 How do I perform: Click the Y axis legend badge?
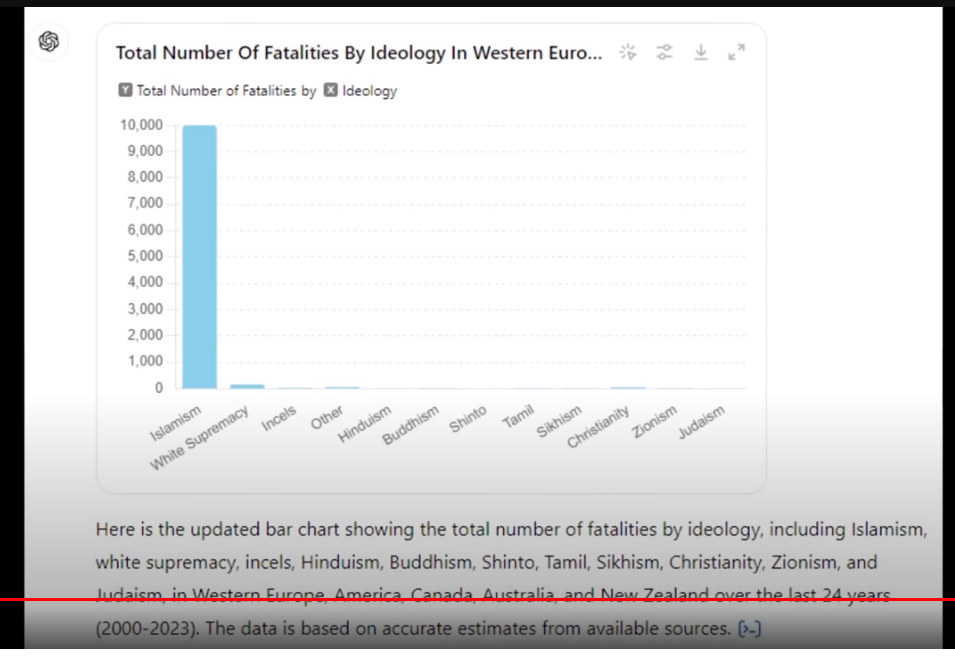(x=125, y=90)
